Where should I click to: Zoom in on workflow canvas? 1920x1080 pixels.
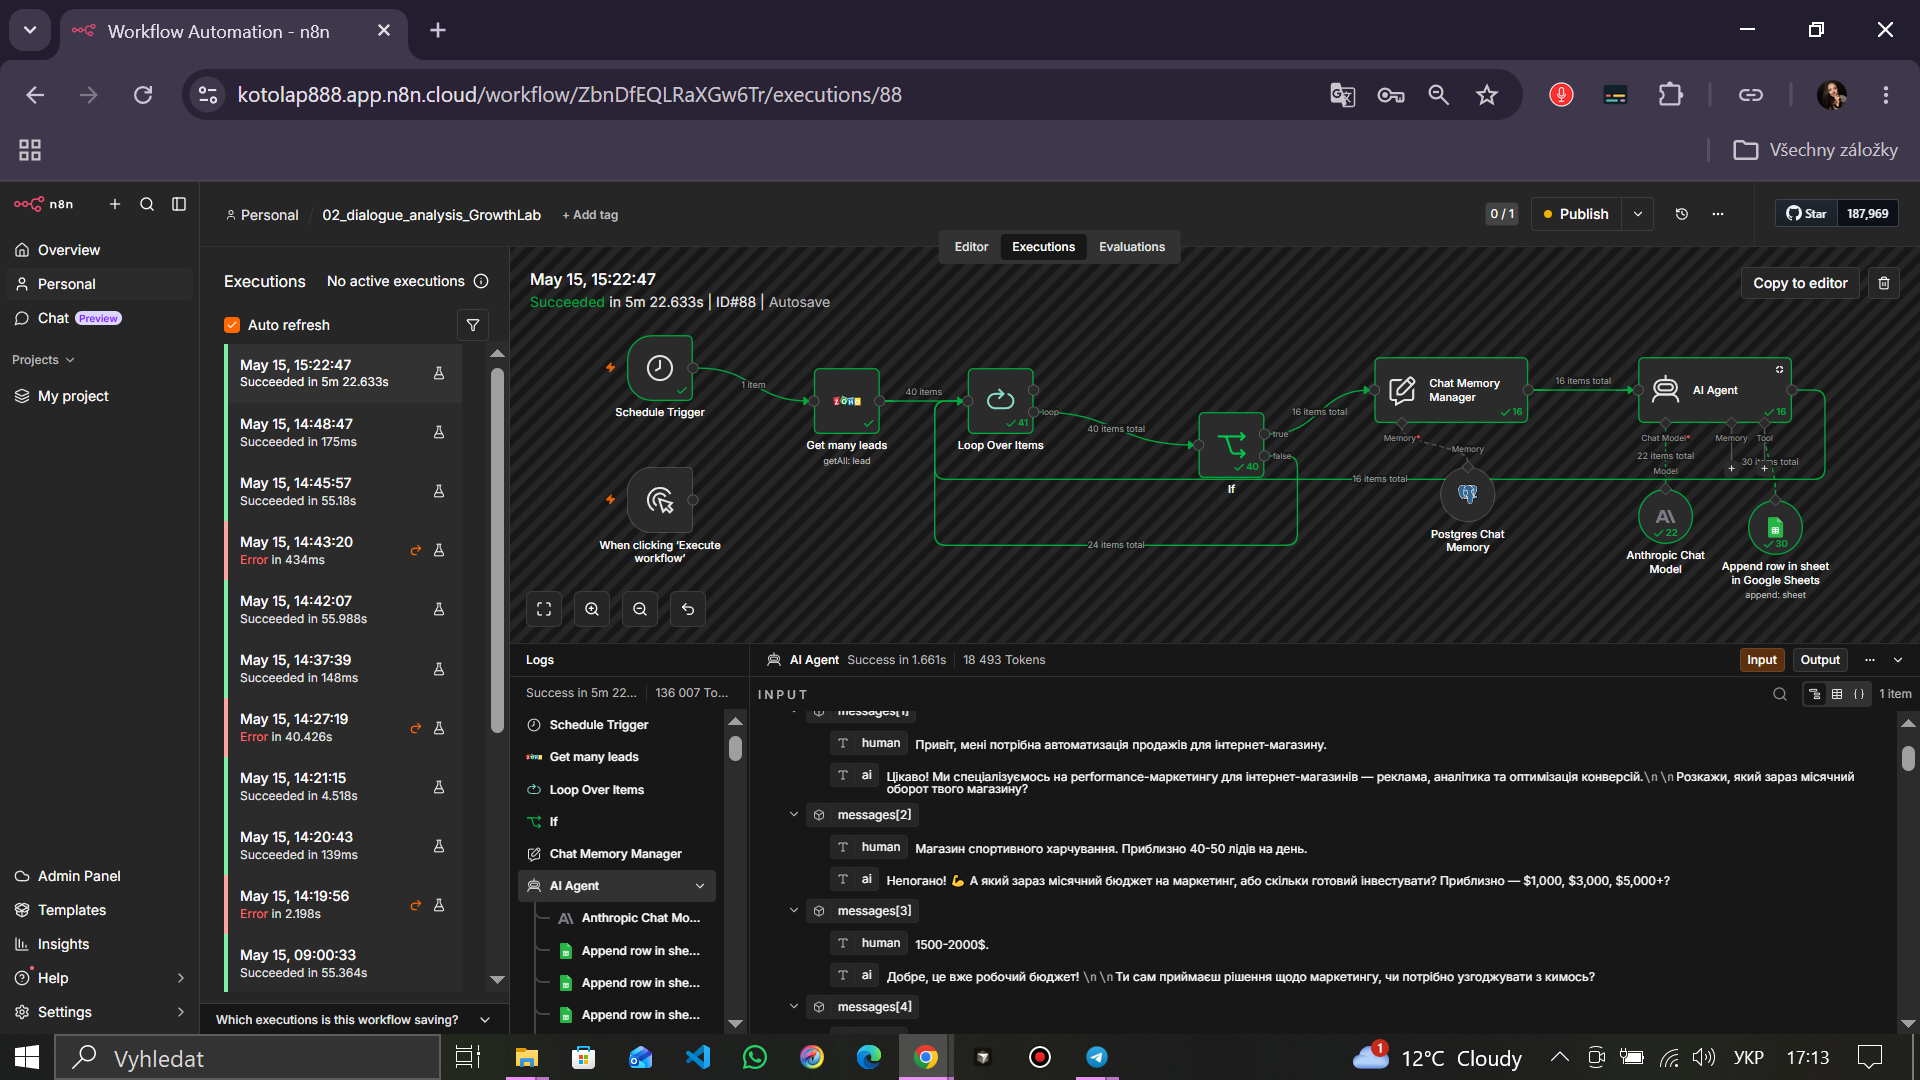pyautogui.click(x=592, y=609)
